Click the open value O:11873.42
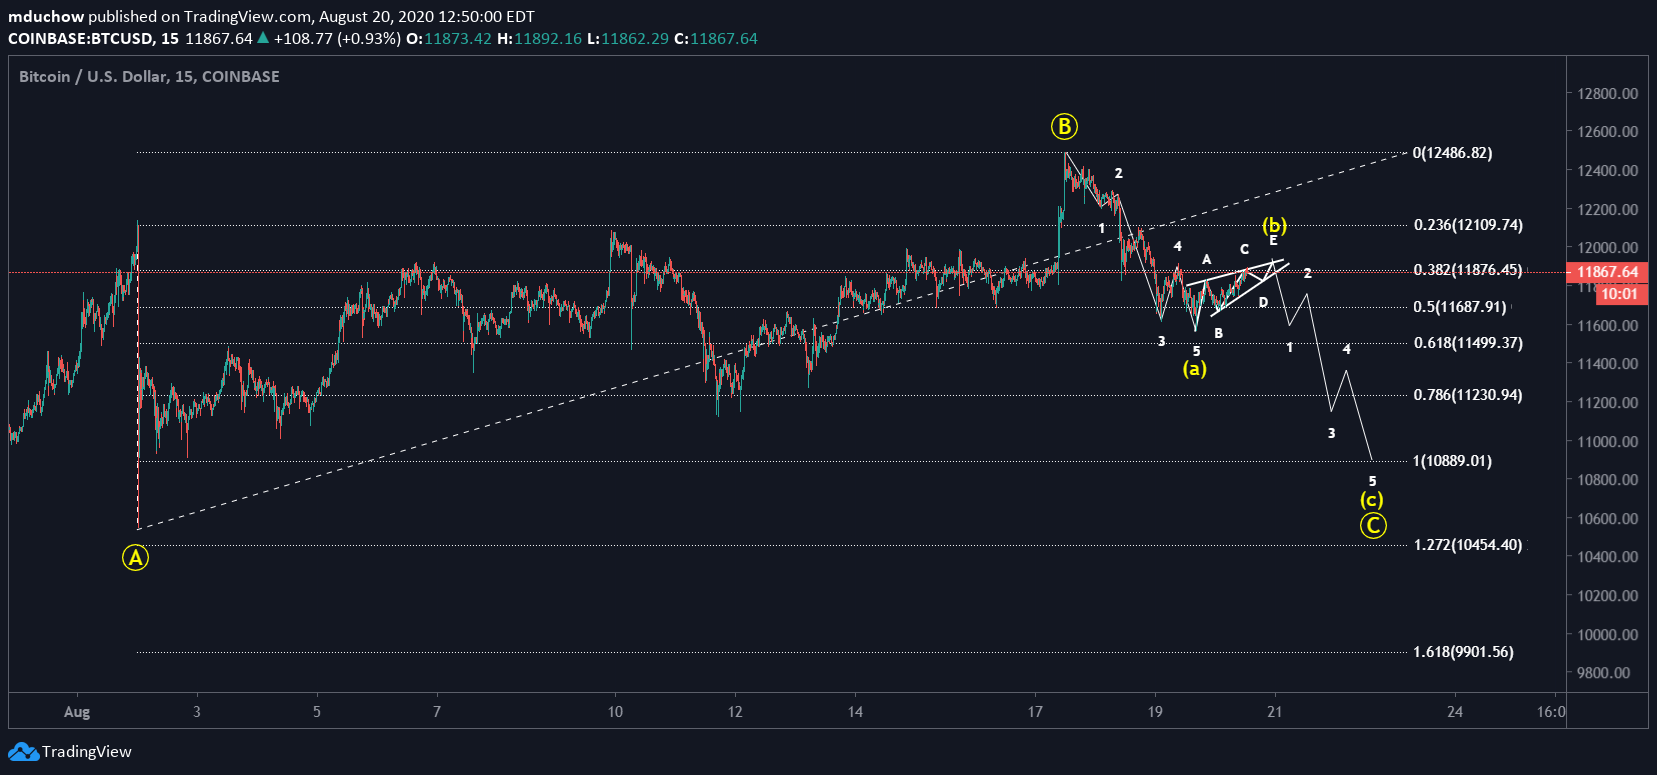The height and width of the screenshot is (775, 1657). tap(449, 38)
